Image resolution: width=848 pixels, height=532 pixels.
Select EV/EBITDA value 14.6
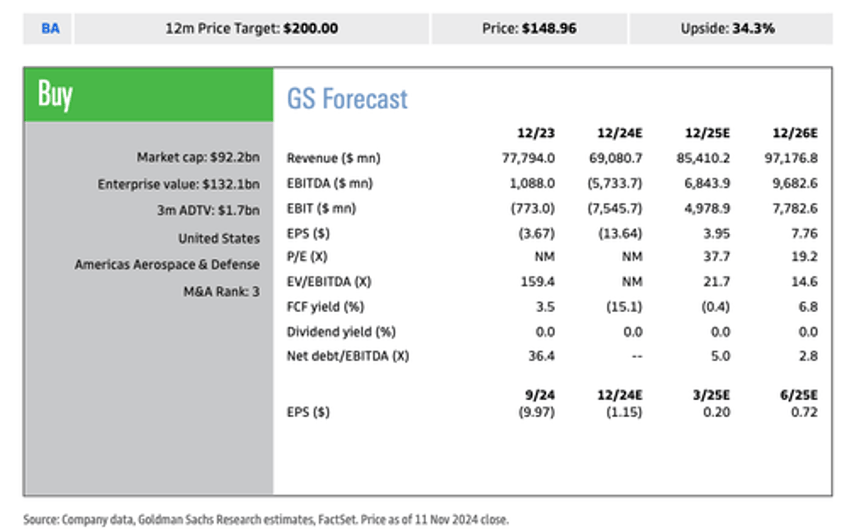[804, 282]
